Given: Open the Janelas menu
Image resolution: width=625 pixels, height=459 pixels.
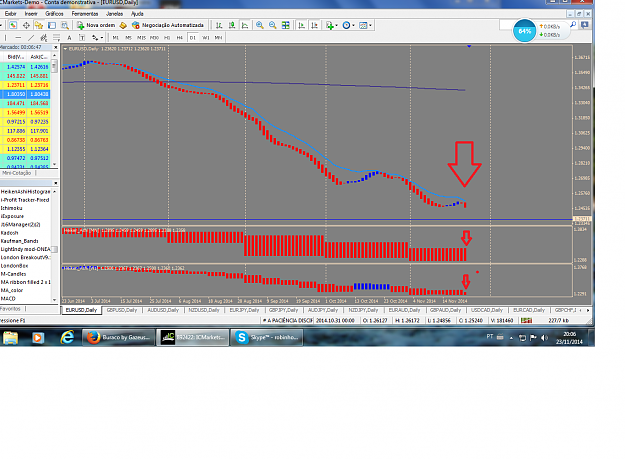Looking at the screenshot, I should click(x=114, y=14).
